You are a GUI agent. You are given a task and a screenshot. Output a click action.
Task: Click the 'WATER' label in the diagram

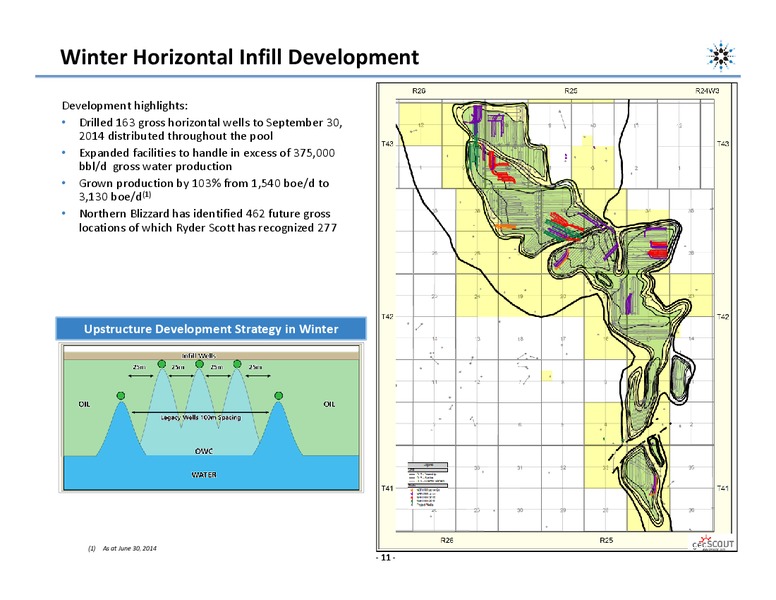(204, 474)
